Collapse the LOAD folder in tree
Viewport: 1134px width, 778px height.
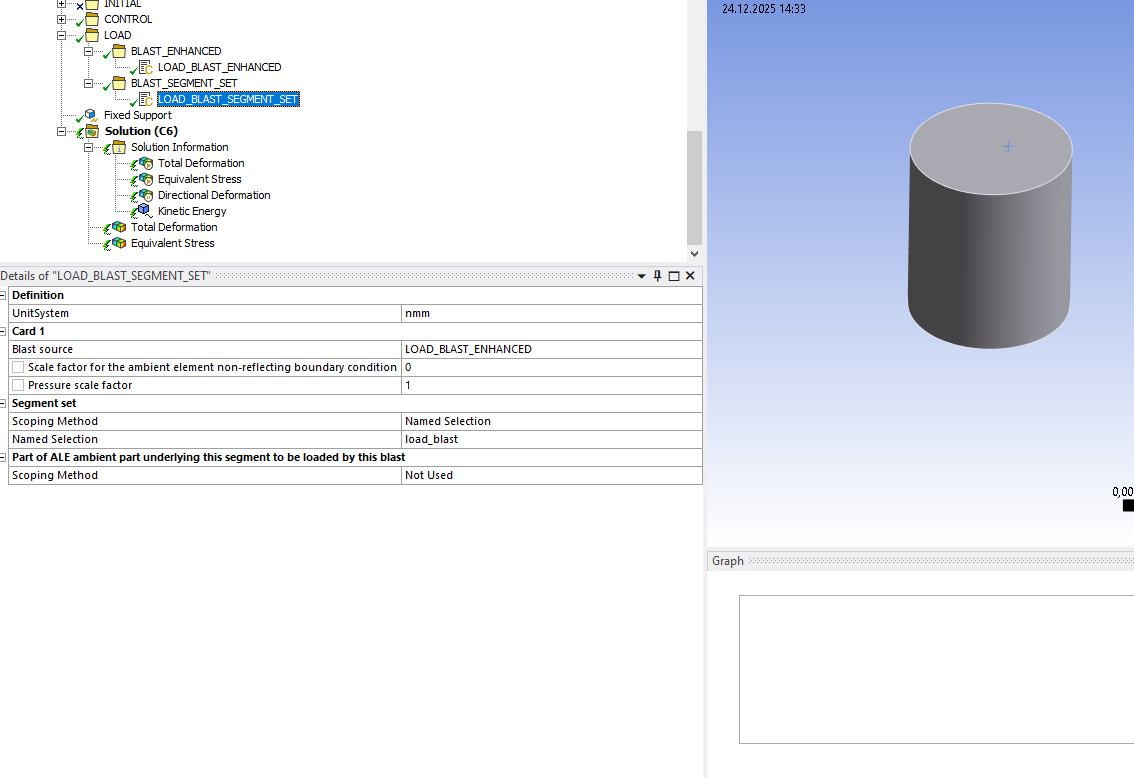click(62, 35)
